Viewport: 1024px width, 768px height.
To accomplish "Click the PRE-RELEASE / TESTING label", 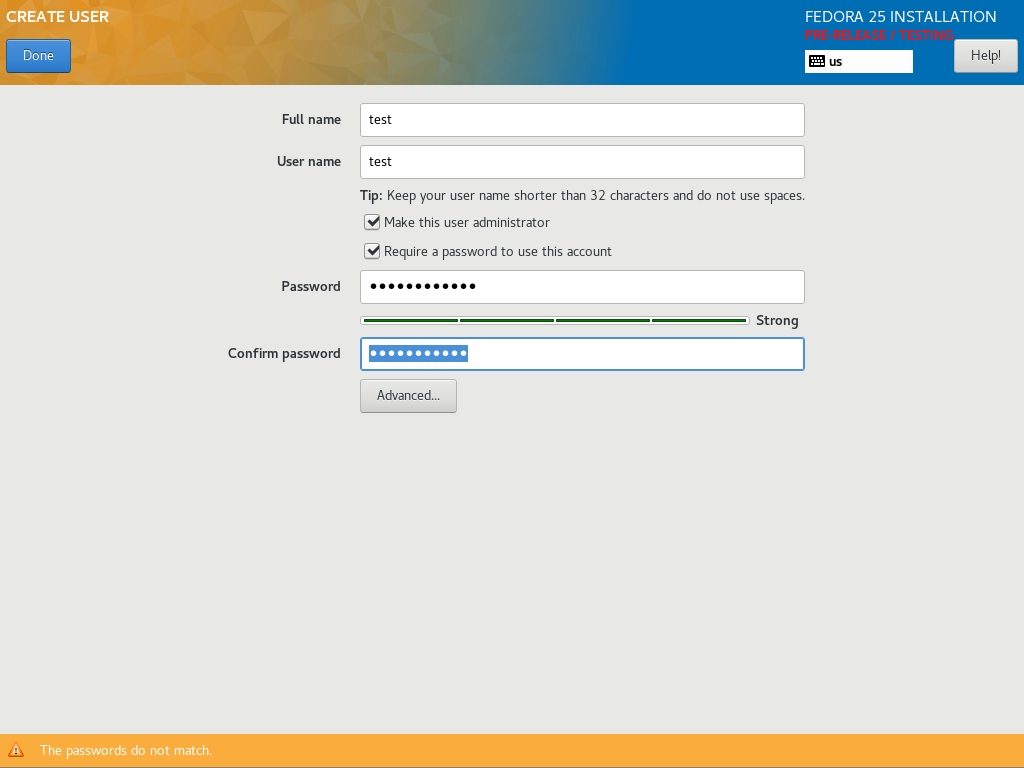I will 879,35.
